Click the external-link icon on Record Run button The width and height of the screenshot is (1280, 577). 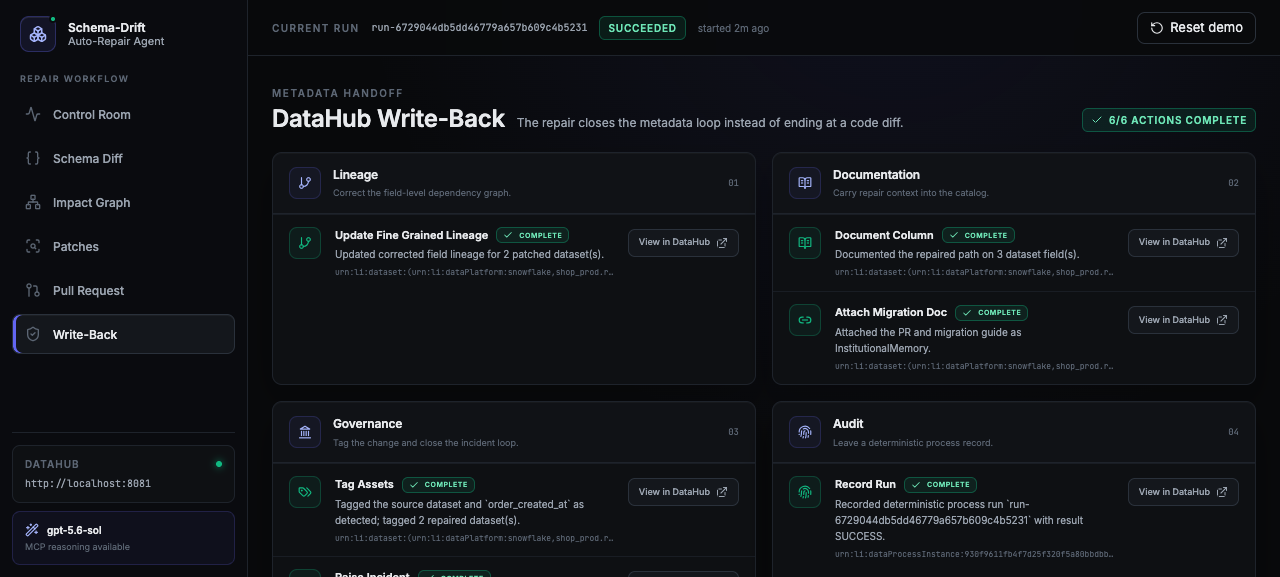tap(1222, 492)
